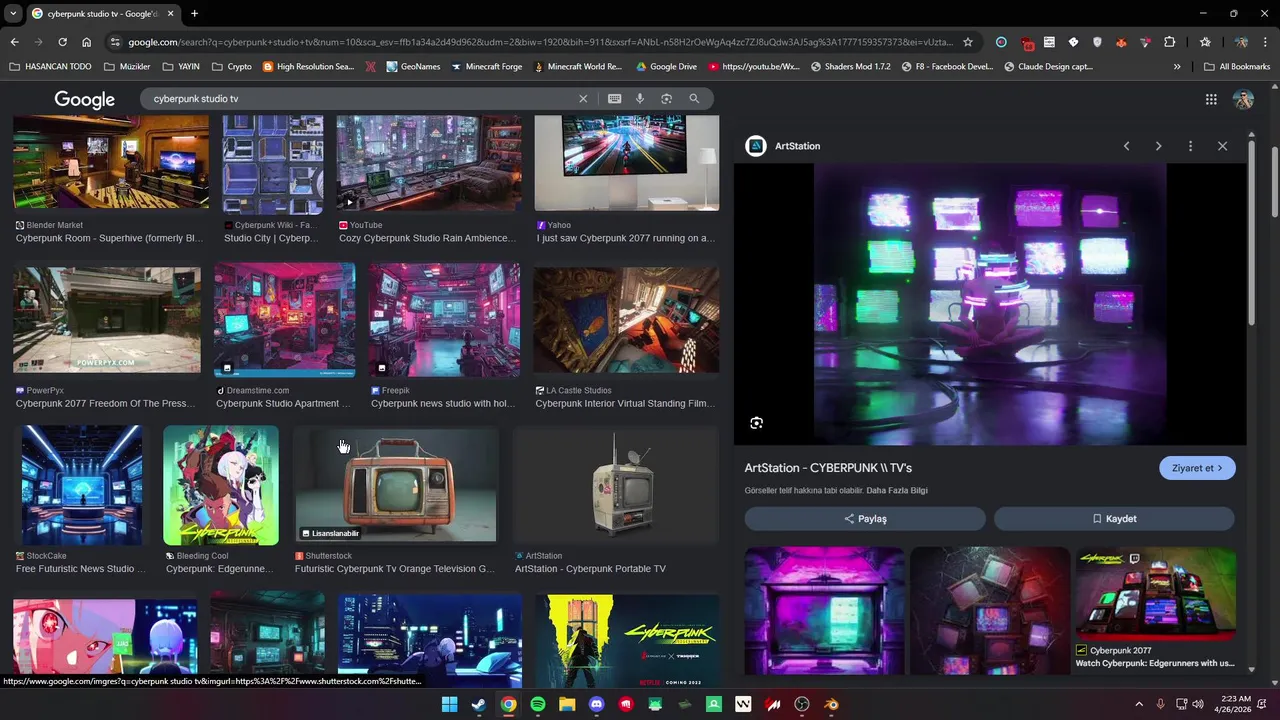Click the Ziyaret et button
The height and width of the screenshot is (720, 1280).
pos(1197,468)
